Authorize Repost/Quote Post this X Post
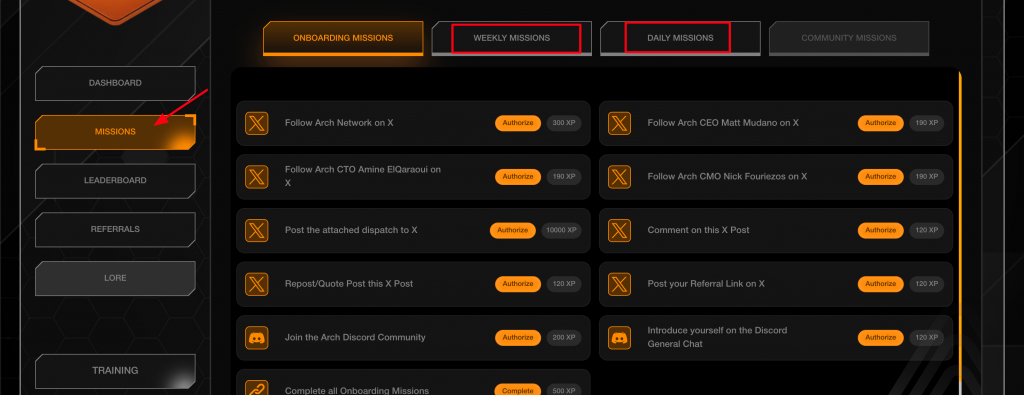1024x395 pixels. [518, 283]
